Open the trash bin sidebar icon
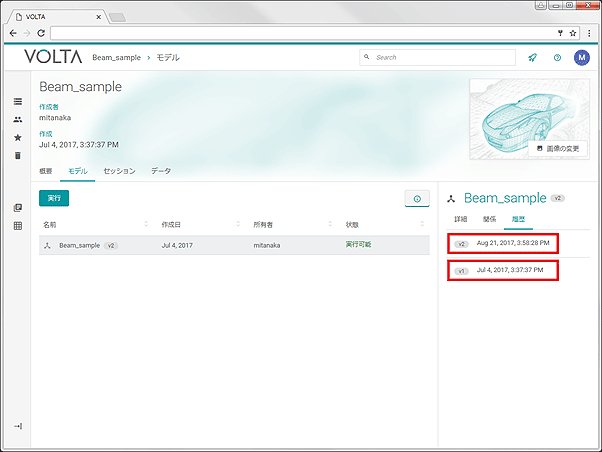 [18, 156]
